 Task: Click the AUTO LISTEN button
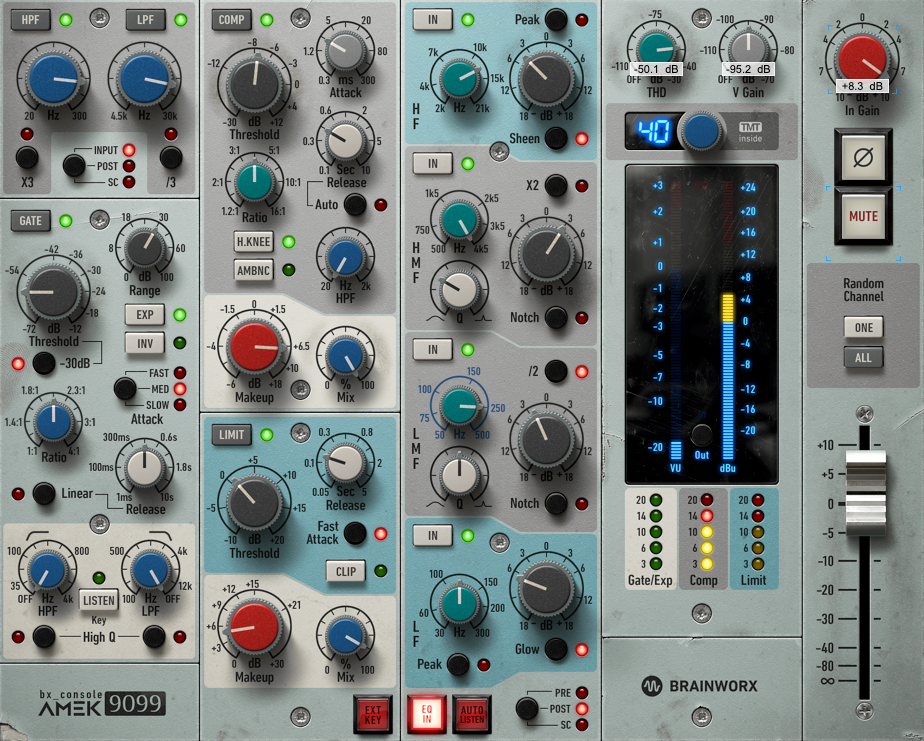click(472, 714)
